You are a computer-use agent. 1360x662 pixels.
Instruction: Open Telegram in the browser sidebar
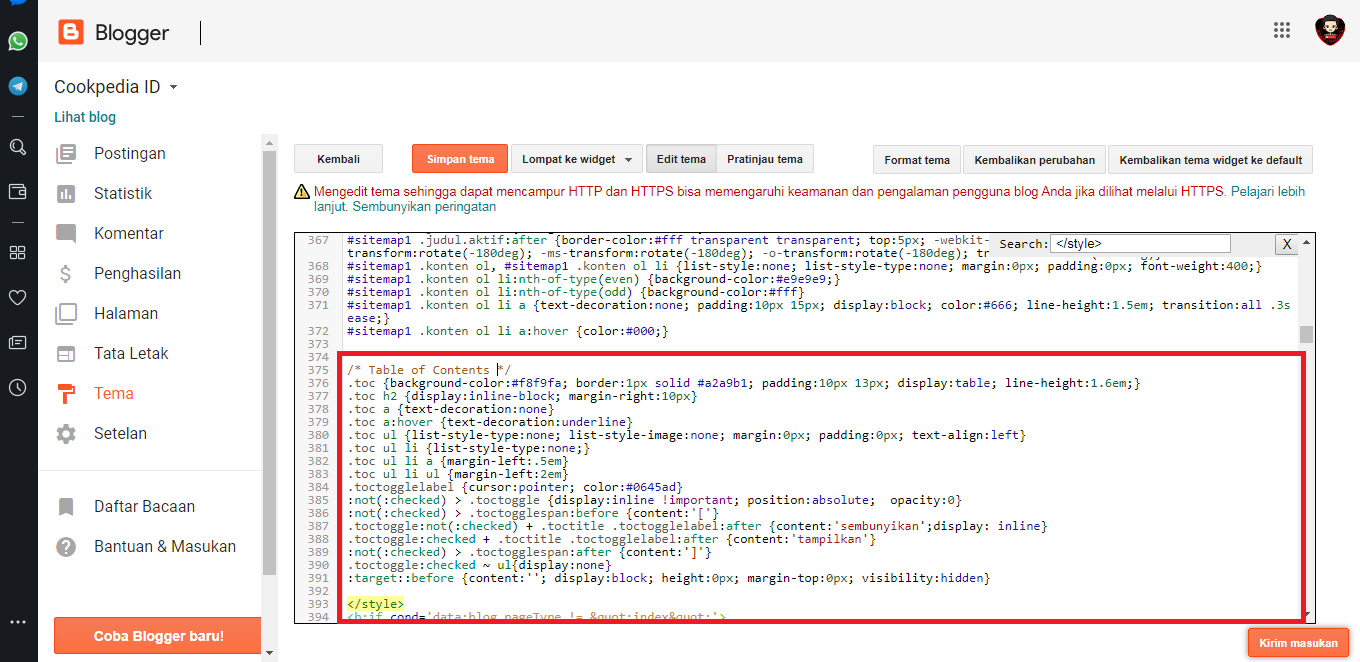(18, 86)
